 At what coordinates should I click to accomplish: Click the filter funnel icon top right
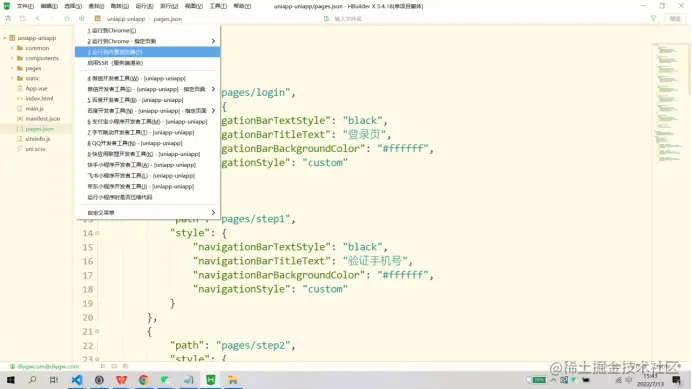pos(653,19)
